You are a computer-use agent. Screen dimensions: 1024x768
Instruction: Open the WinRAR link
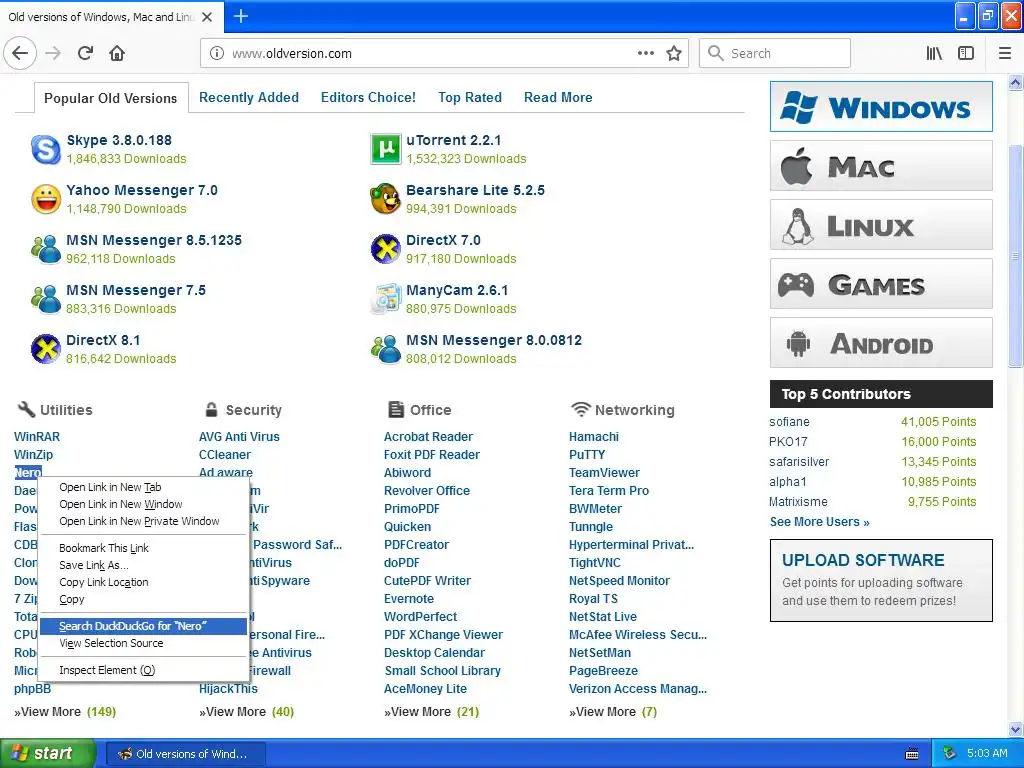point(37,437)
